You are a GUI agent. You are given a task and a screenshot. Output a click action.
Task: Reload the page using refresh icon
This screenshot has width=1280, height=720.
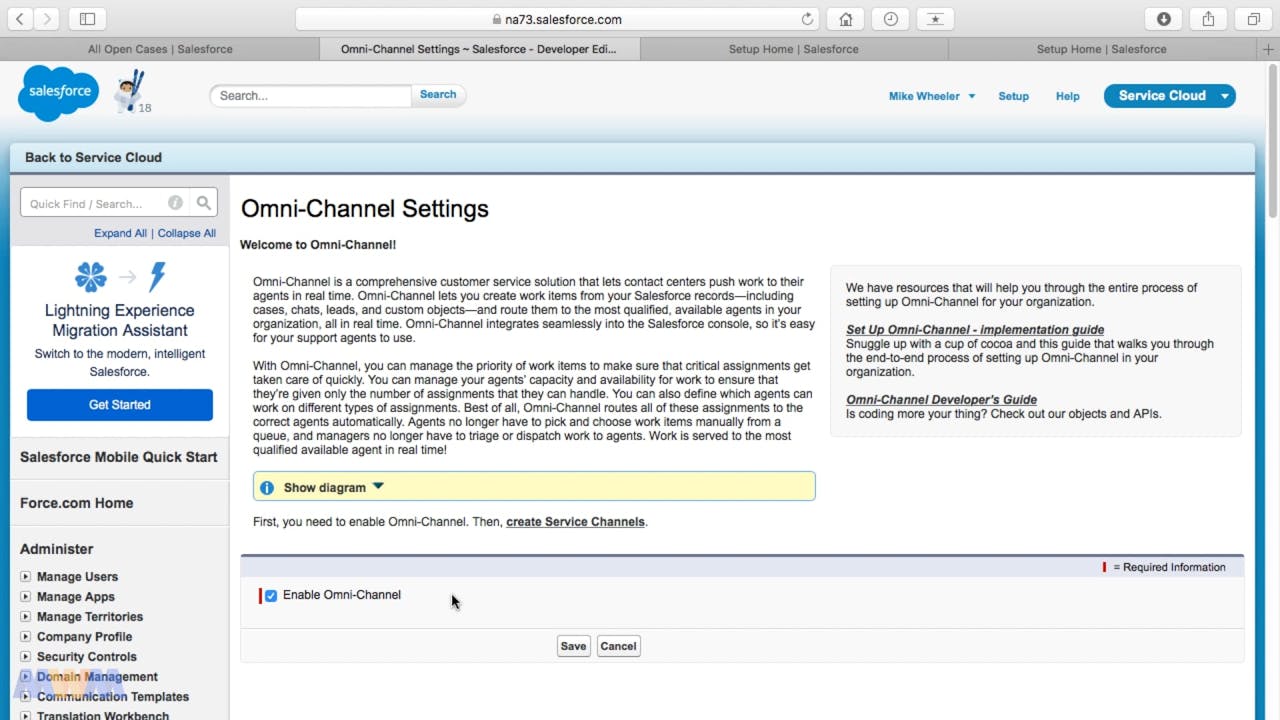pos(807,19)
